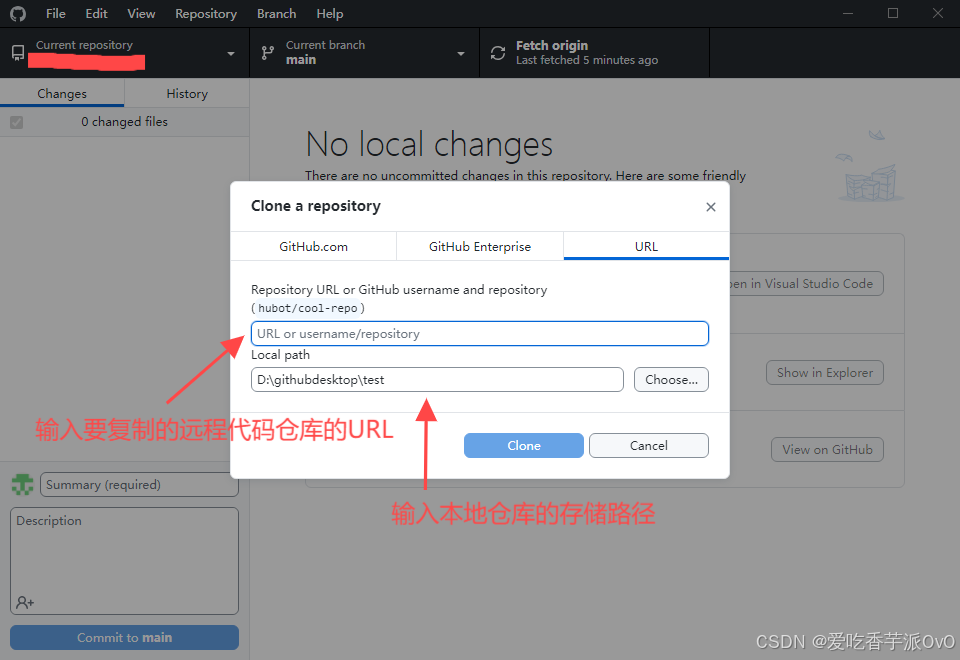Screen dimensions: 960x660
Task: Maximize the GitHub Desktop window
Action: [893, 13]
